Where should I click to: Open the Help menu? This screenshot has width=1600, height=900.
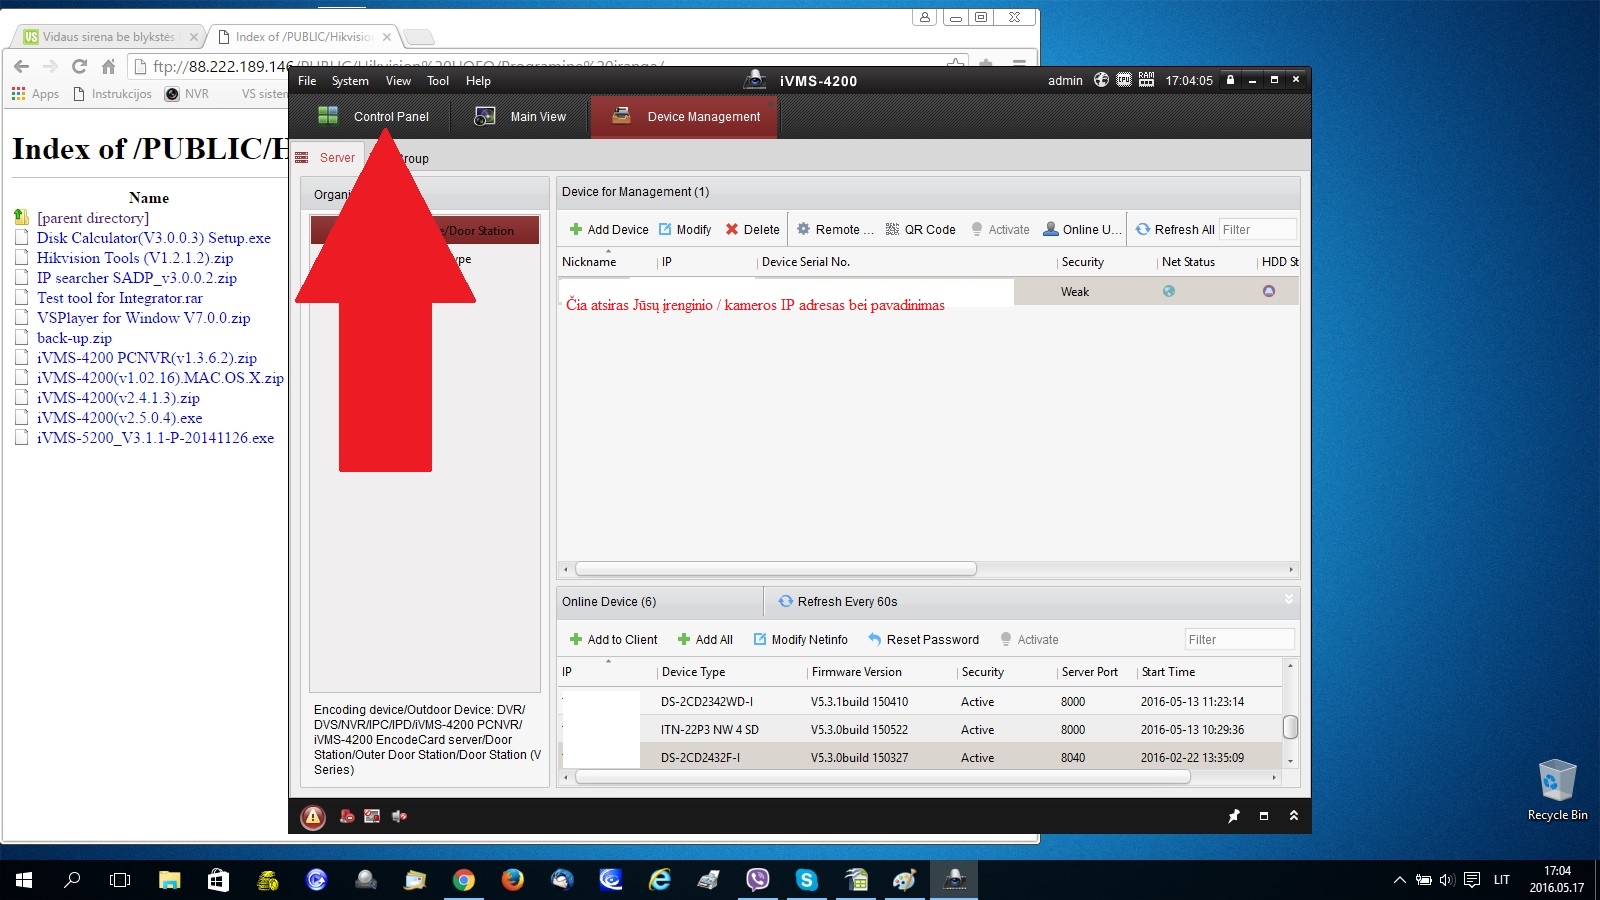pyautogui.click(x=478, y=81)
